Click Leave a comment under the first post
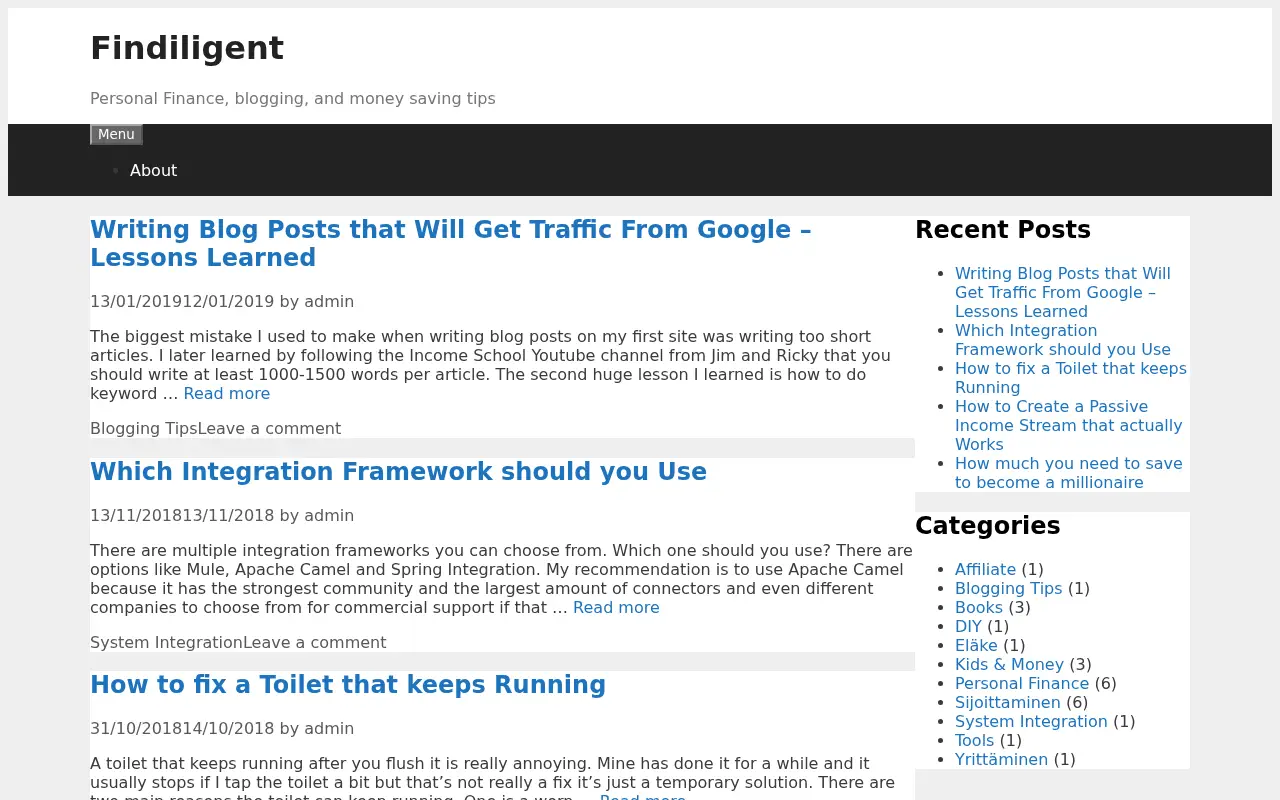This screenshot has width=1280, height=800. pos(269,428)
